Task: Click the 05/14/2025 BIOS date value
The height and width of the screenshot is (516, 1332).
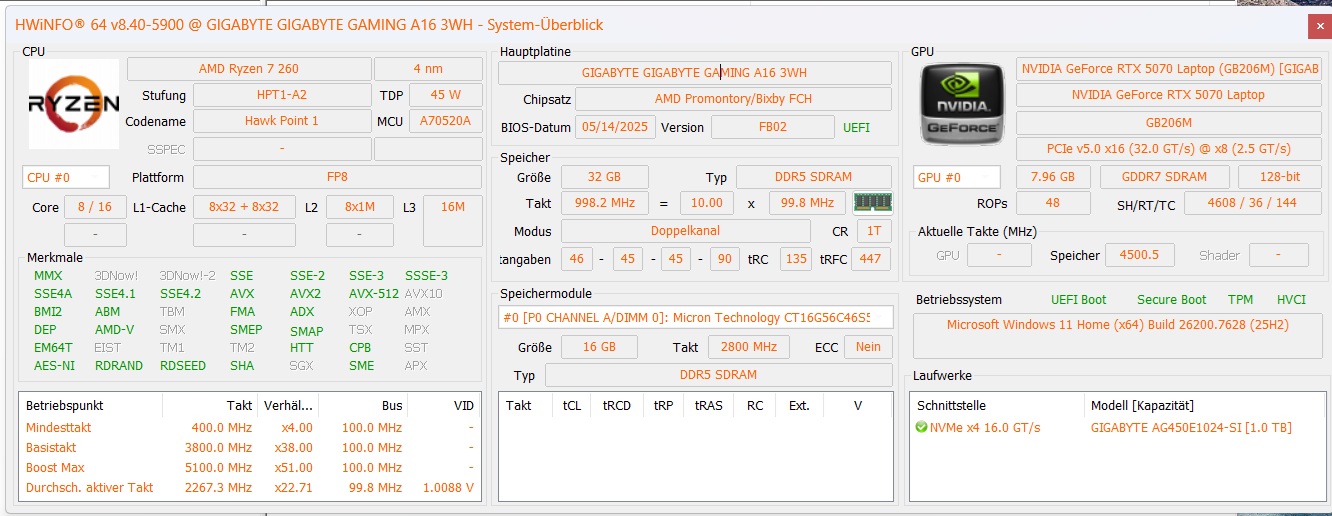Action: [x=615, y=127]
